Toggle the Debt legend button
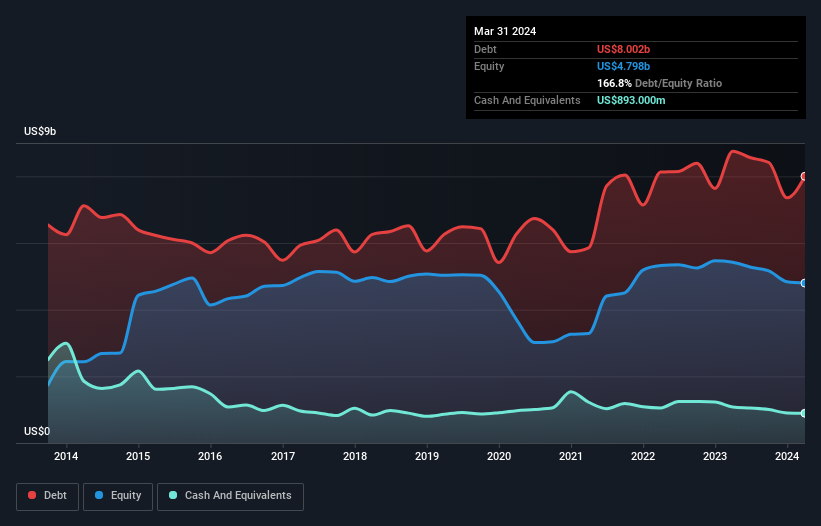The image size is (821, 526). point(48,496)
